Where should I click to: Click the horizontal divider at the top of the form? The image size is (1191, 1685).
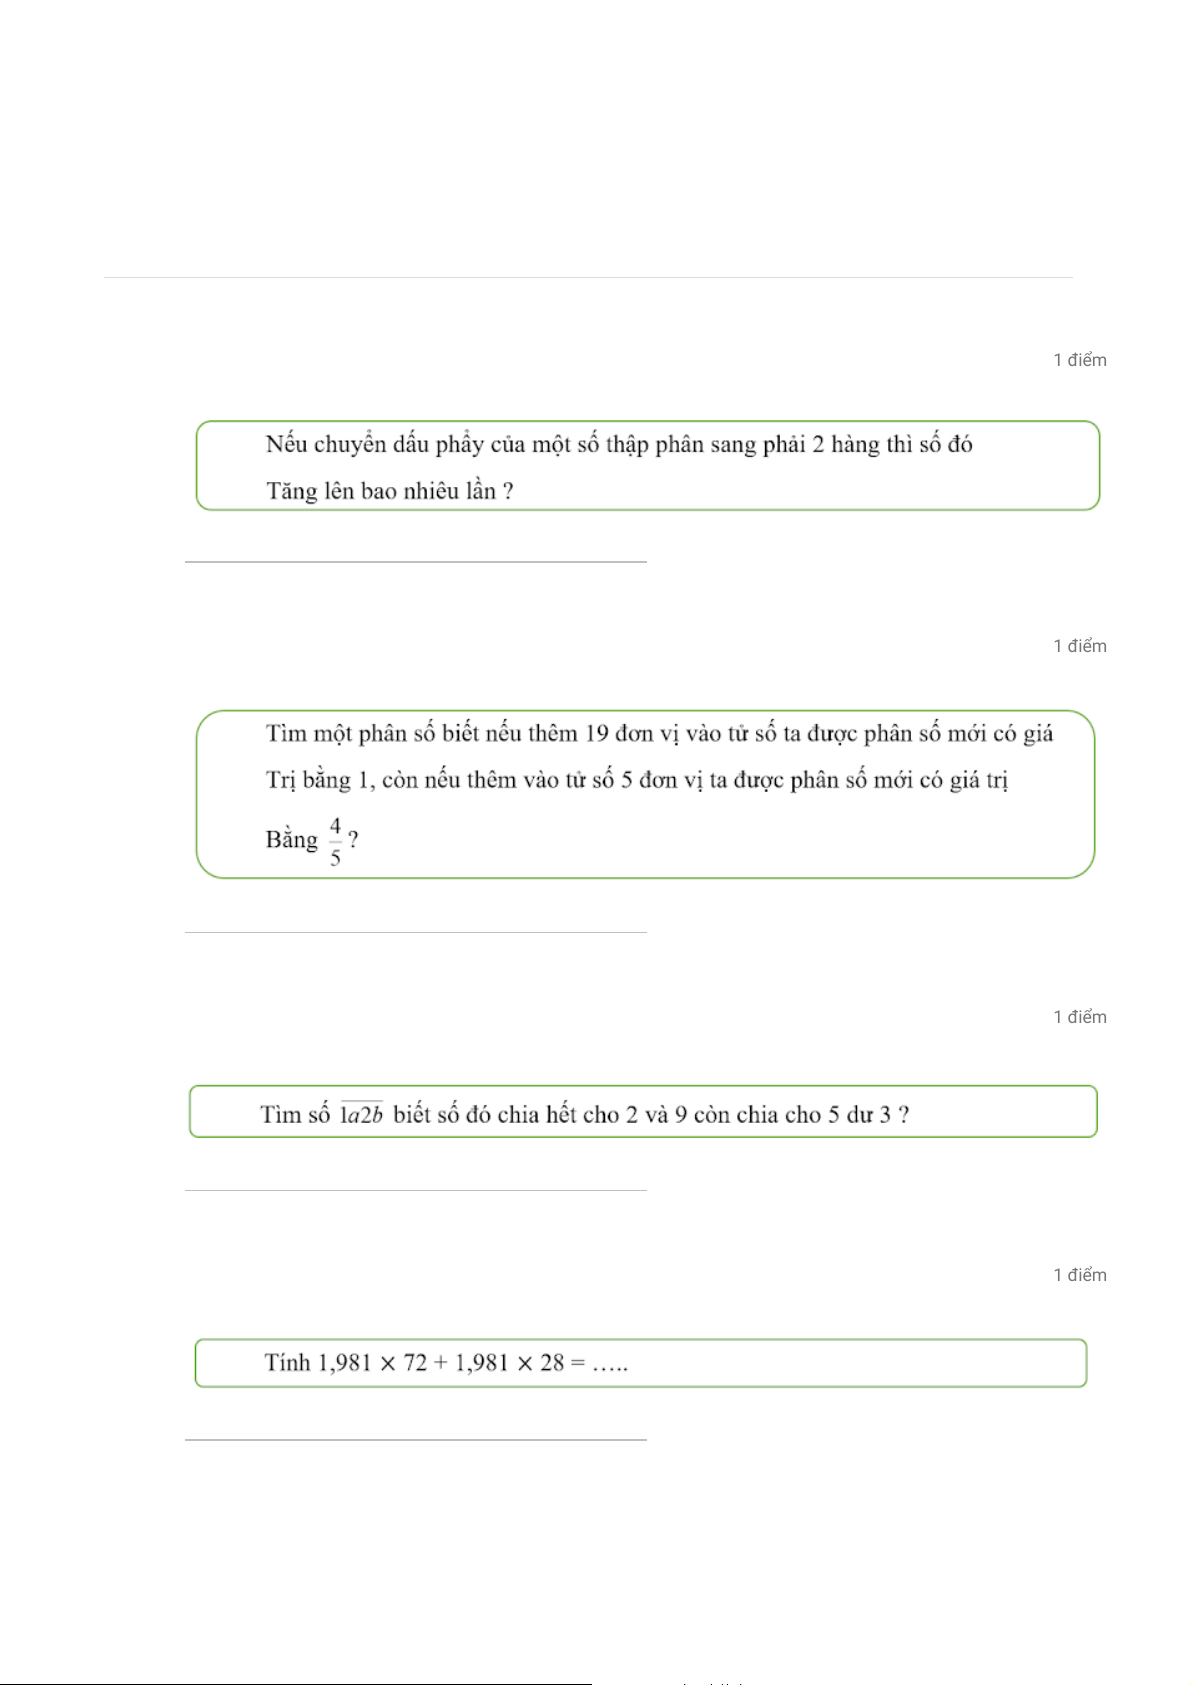coord(588,277)
